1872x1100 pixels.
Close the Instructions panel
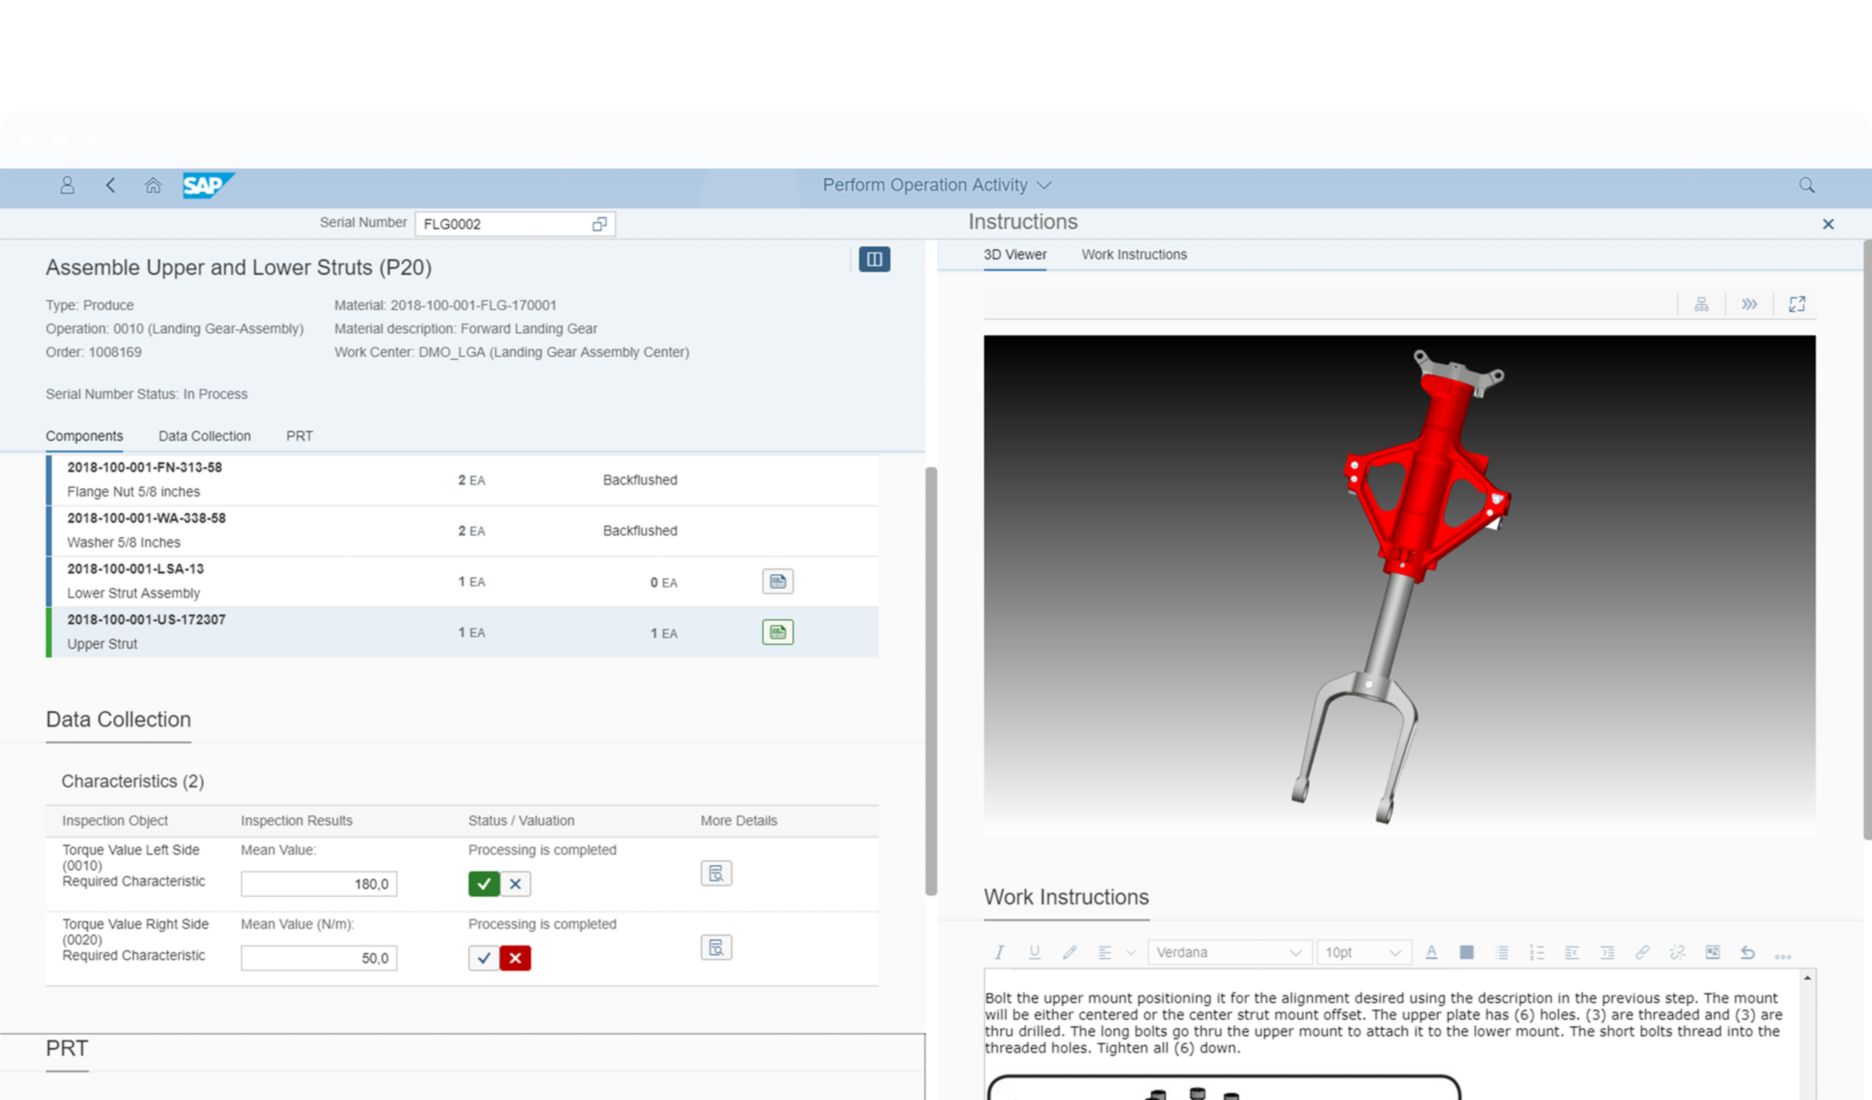(1828, 223)
